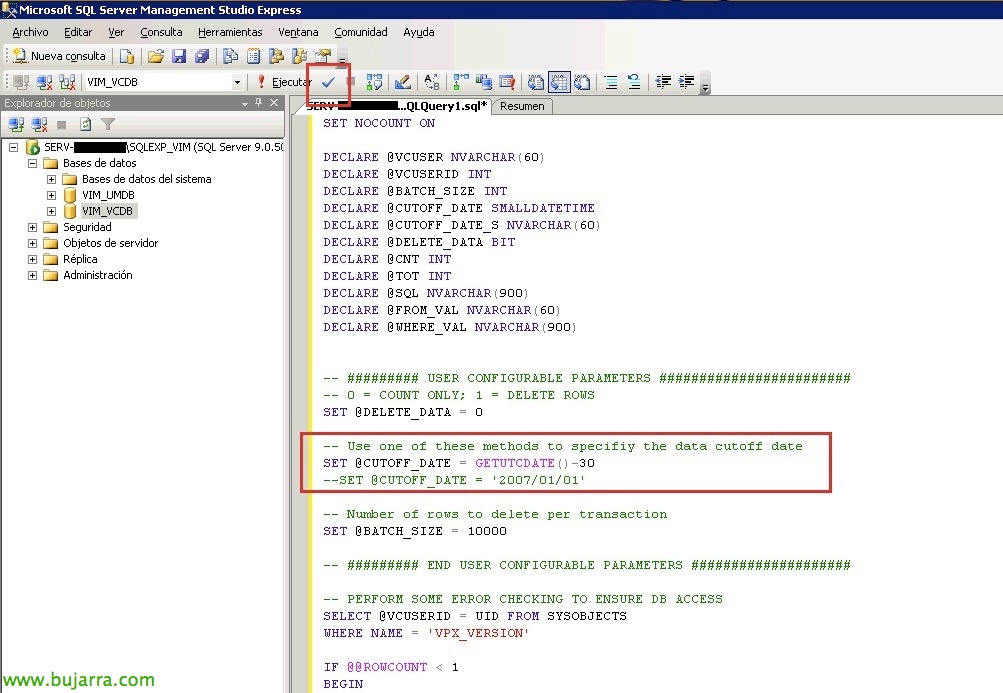Open the Template Explorer toolbar icon
Viewport: 1003px width, 693px height.
pyautogui.click(x=299, y=56)
